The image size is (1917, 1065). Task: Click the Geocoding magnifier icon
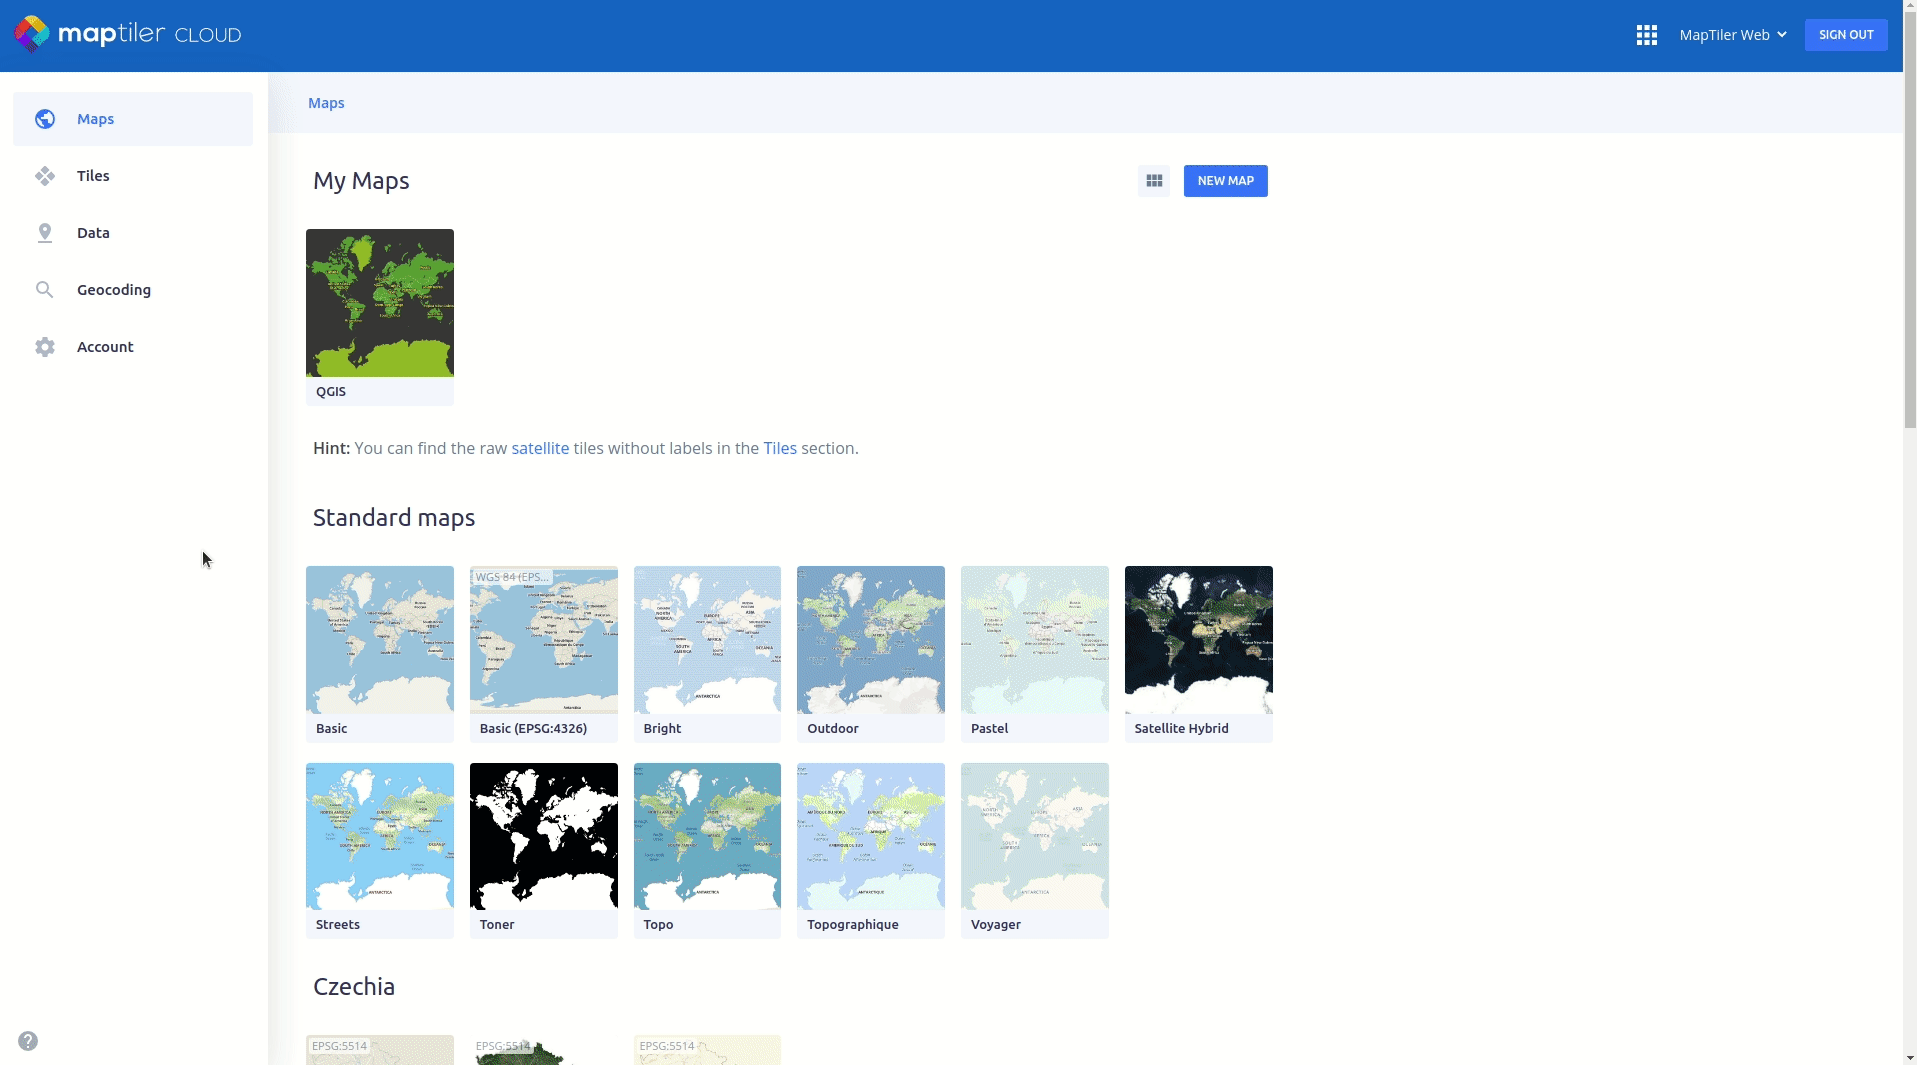coord(45,290)
